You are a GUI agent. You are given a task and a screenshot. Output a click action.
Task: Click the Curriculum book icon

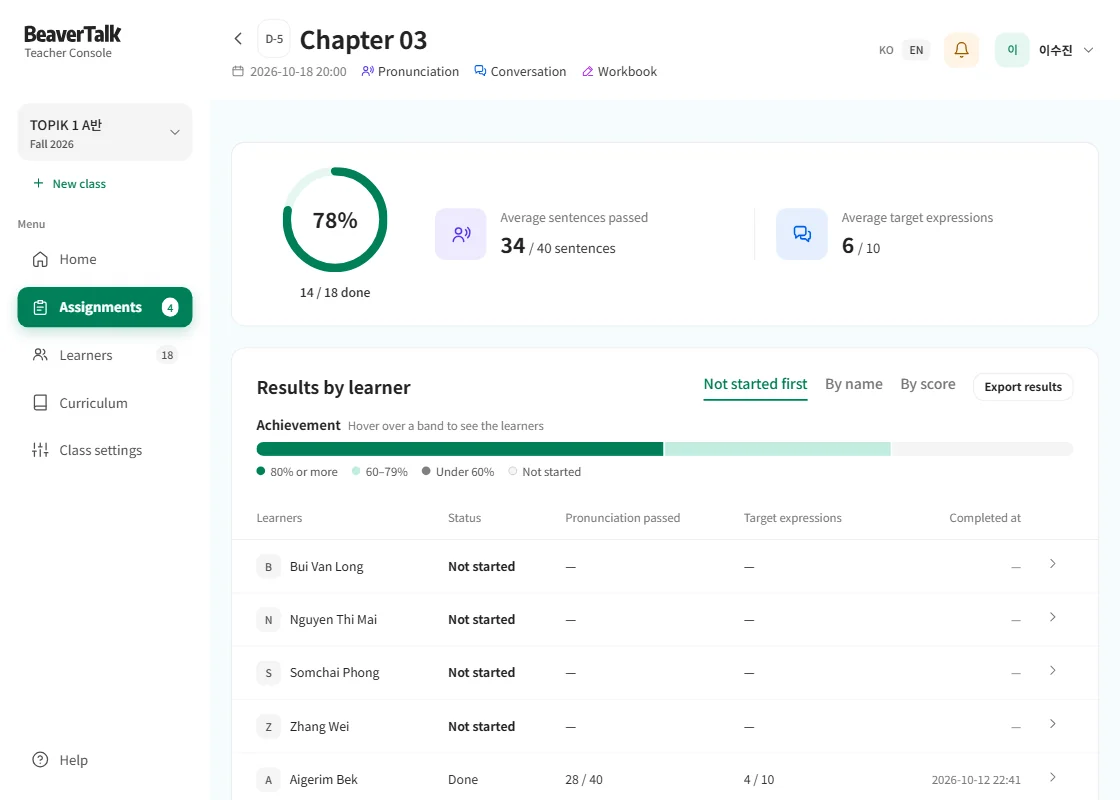[x=41, y=403]
